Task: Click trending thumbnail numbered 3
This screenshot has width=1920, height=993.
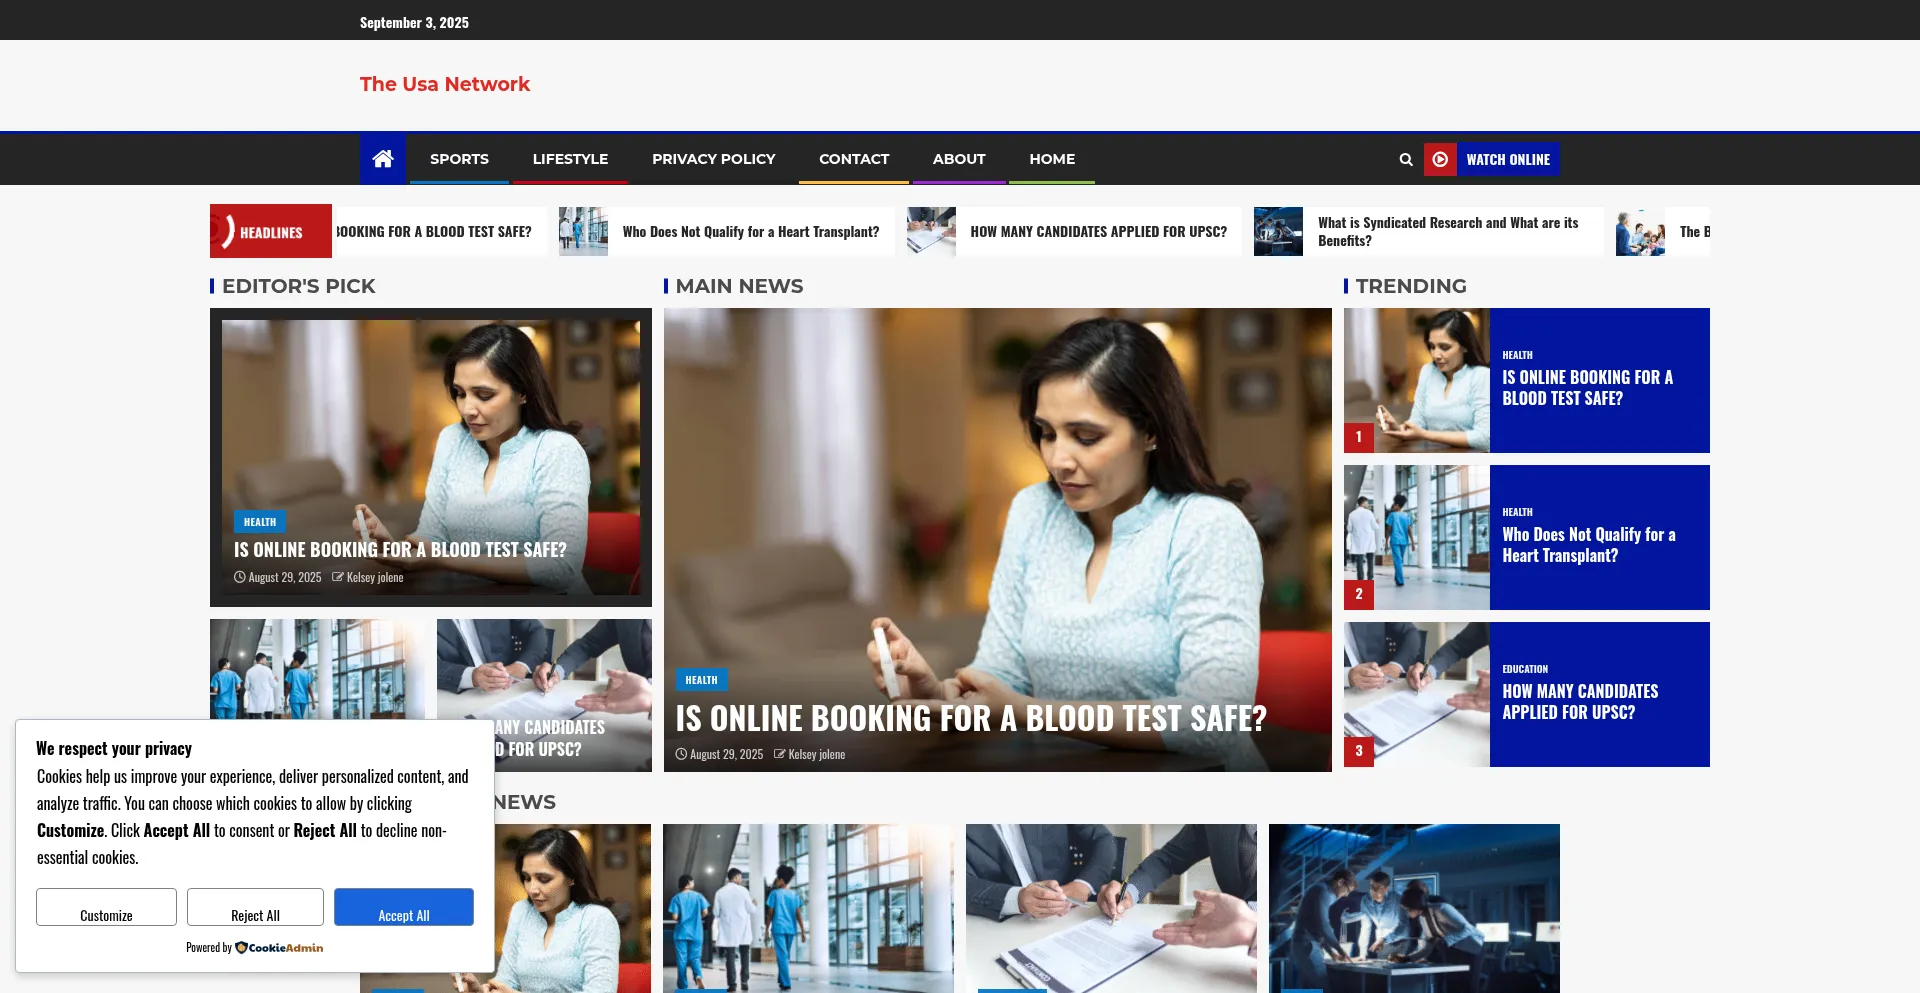Action: click(x=1417, y=694)
